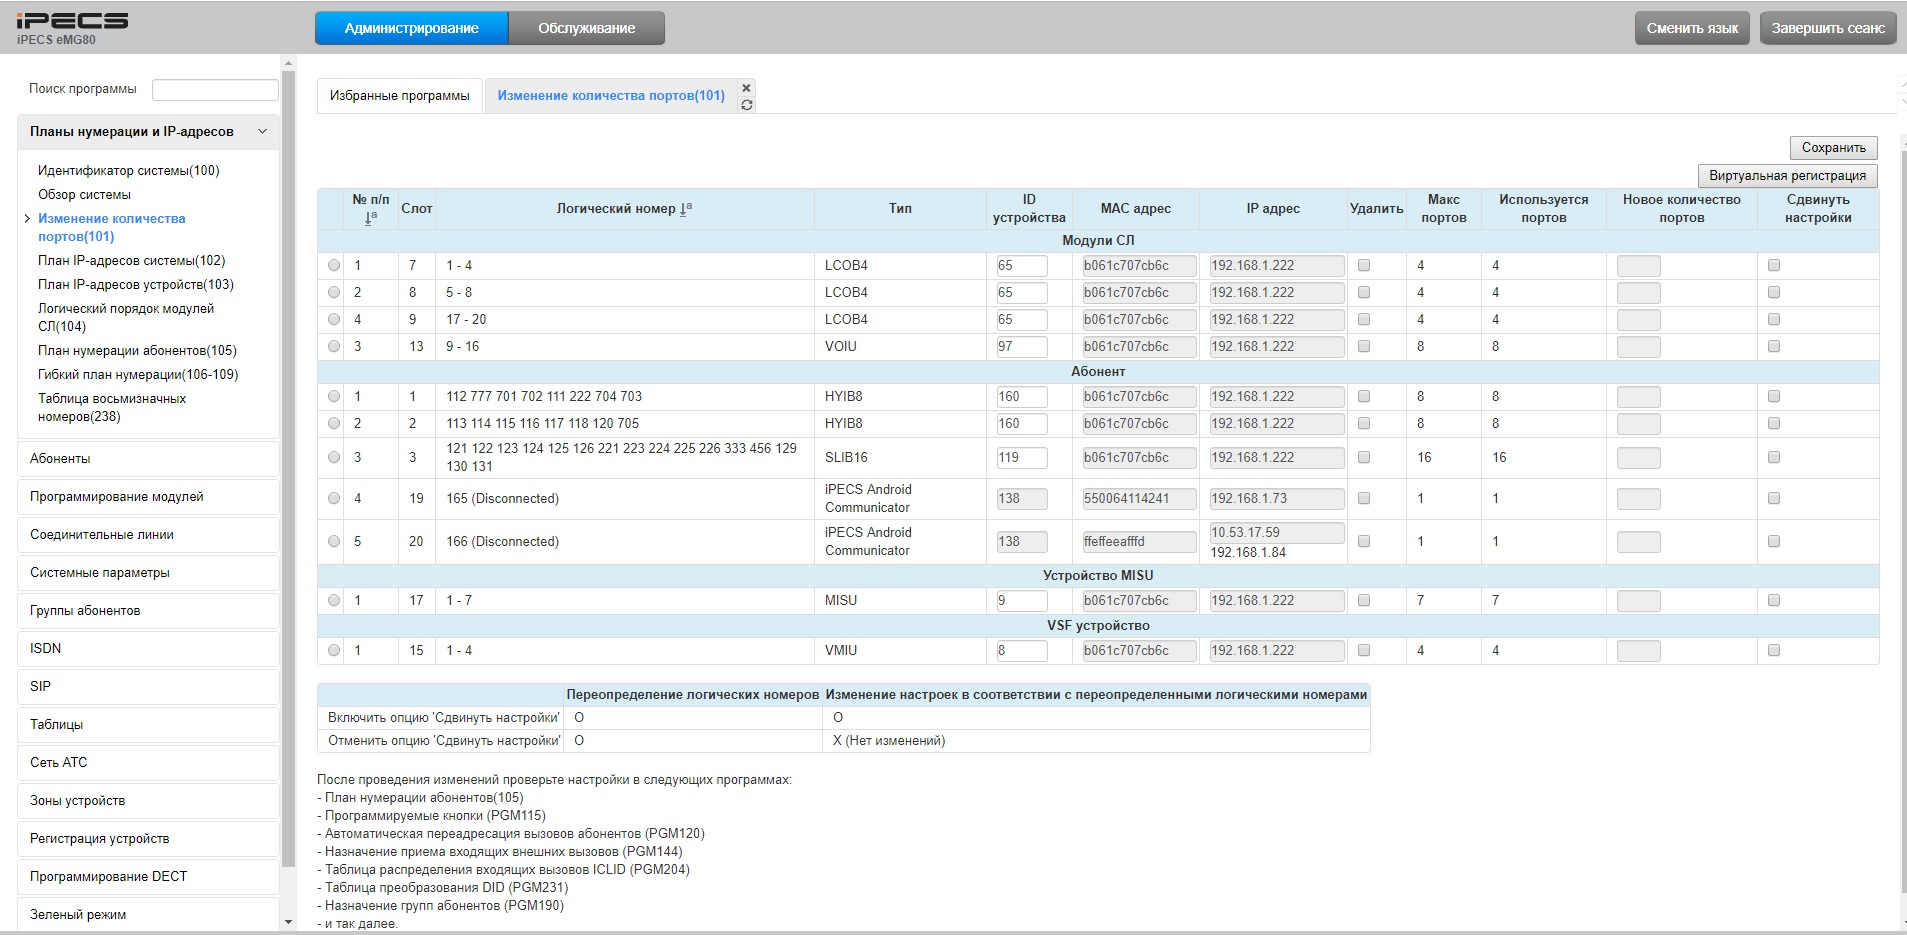The height and width of the screenshot is (935, 1907).
Task: Switch to the 'Избранные программы' tab
Action: click(399, 96)
